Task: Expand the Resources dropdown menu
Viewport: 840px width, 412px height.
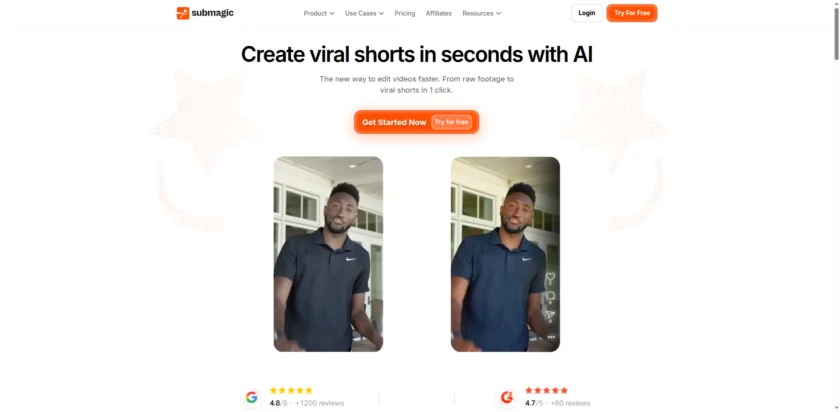Action: (x=482, y=13)
